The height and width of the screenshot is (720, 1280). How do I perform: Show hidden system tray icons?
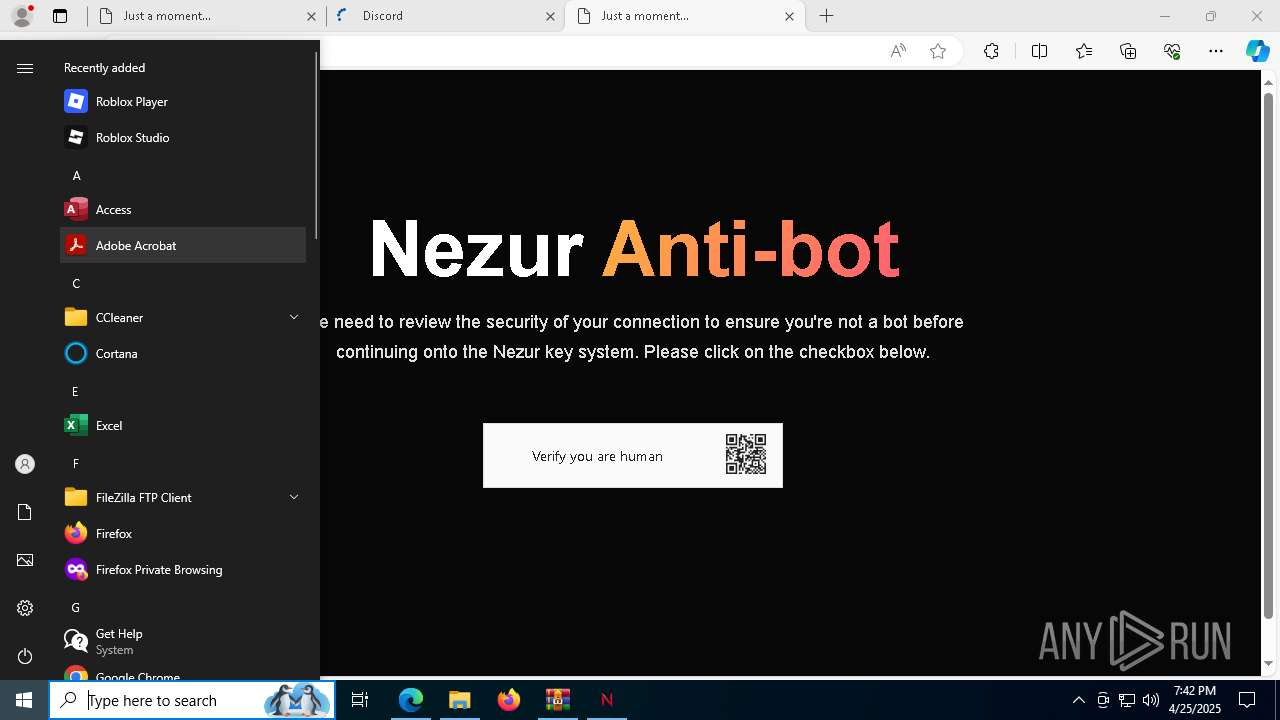click(1078, 700)
